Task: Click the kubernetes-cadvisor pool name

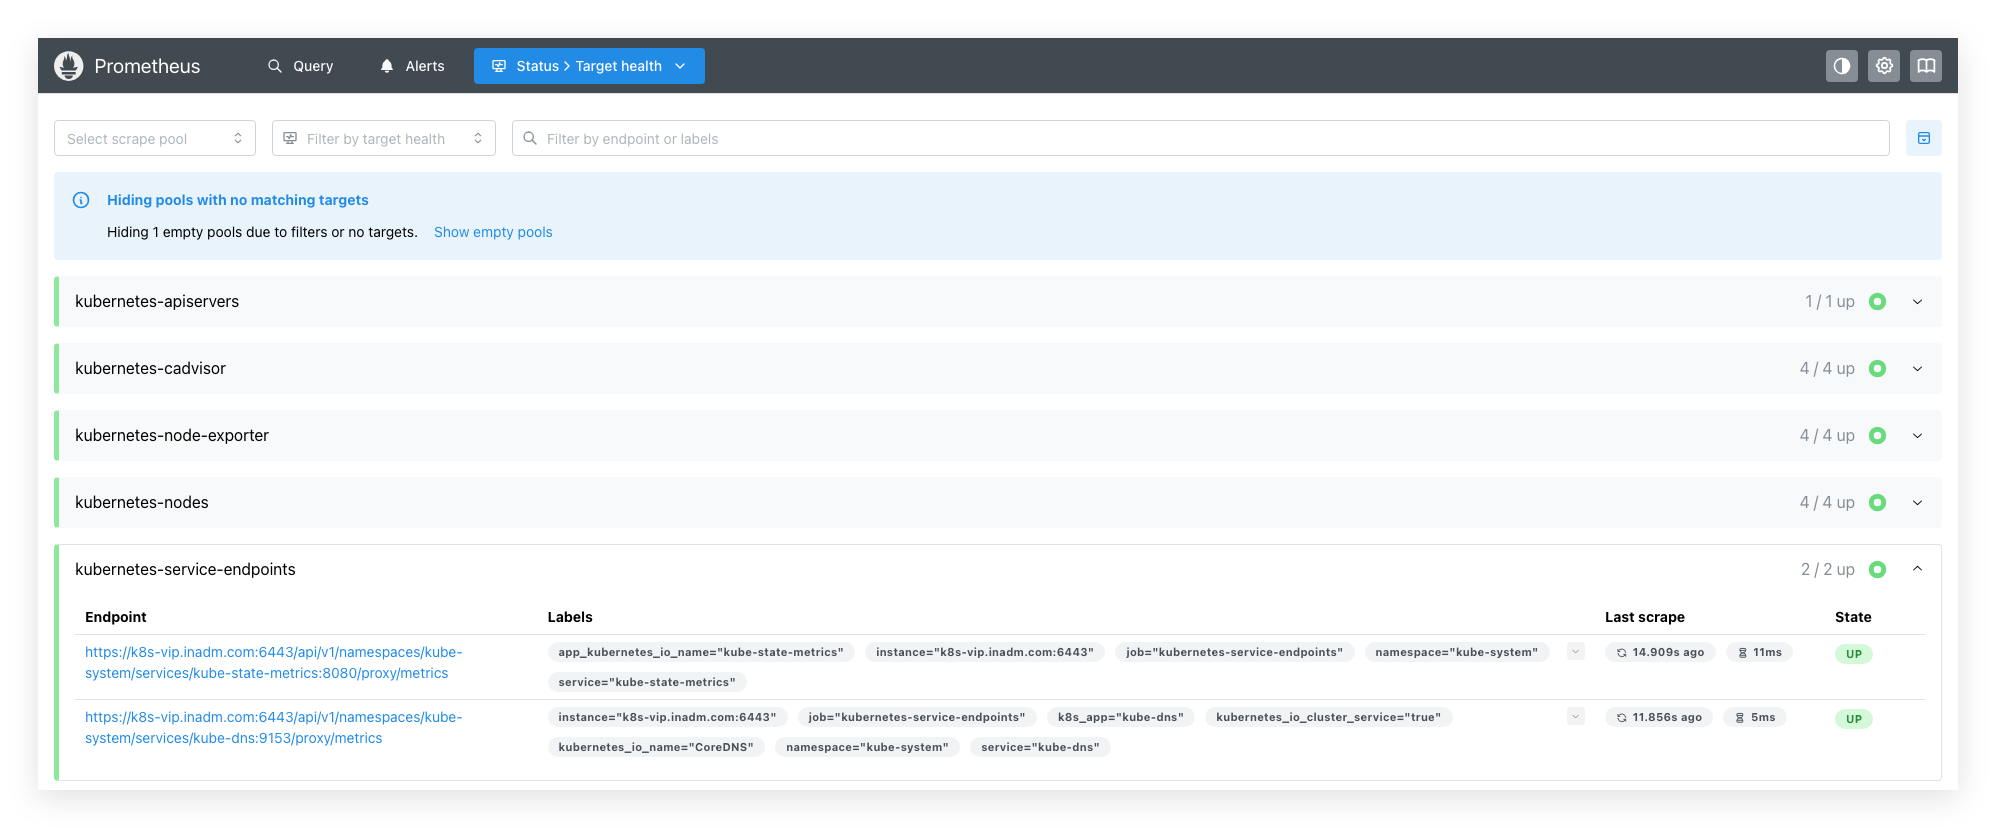Action: coord(150,368)
